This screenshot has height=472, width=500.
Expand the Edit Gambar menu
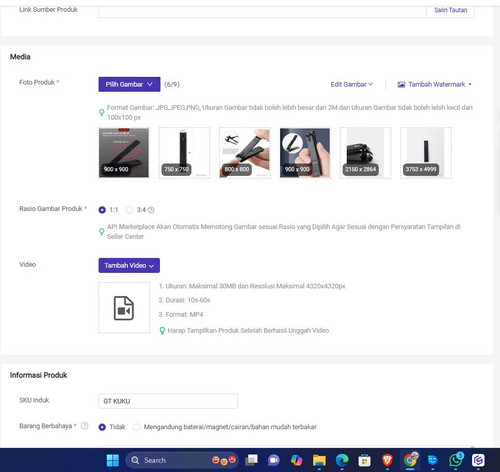352,84
